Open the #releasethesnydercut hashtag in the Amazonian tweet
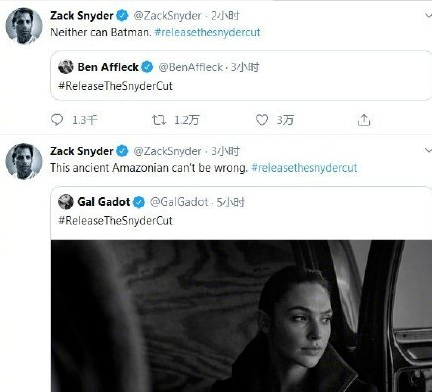The image size is (432, 392). pos(304,168)
